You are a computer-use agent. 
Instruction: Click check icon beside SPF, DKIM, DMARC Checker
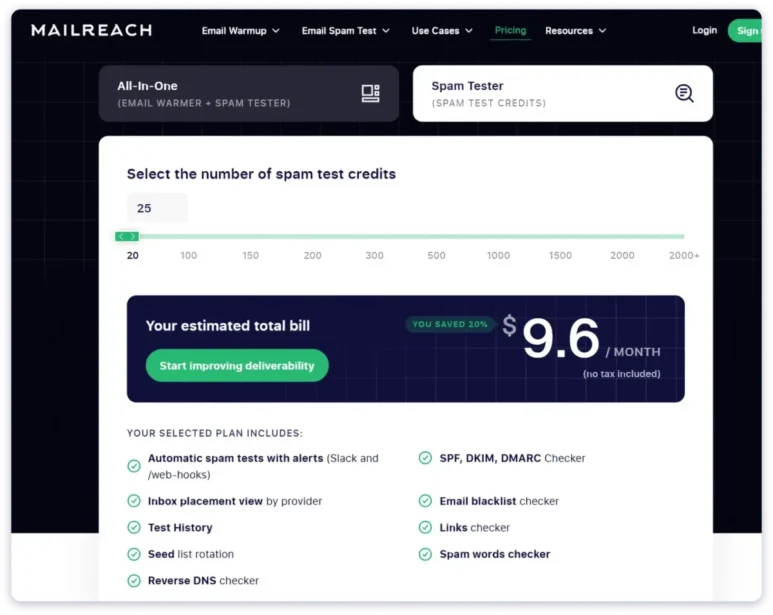click(x=425, y=459)
